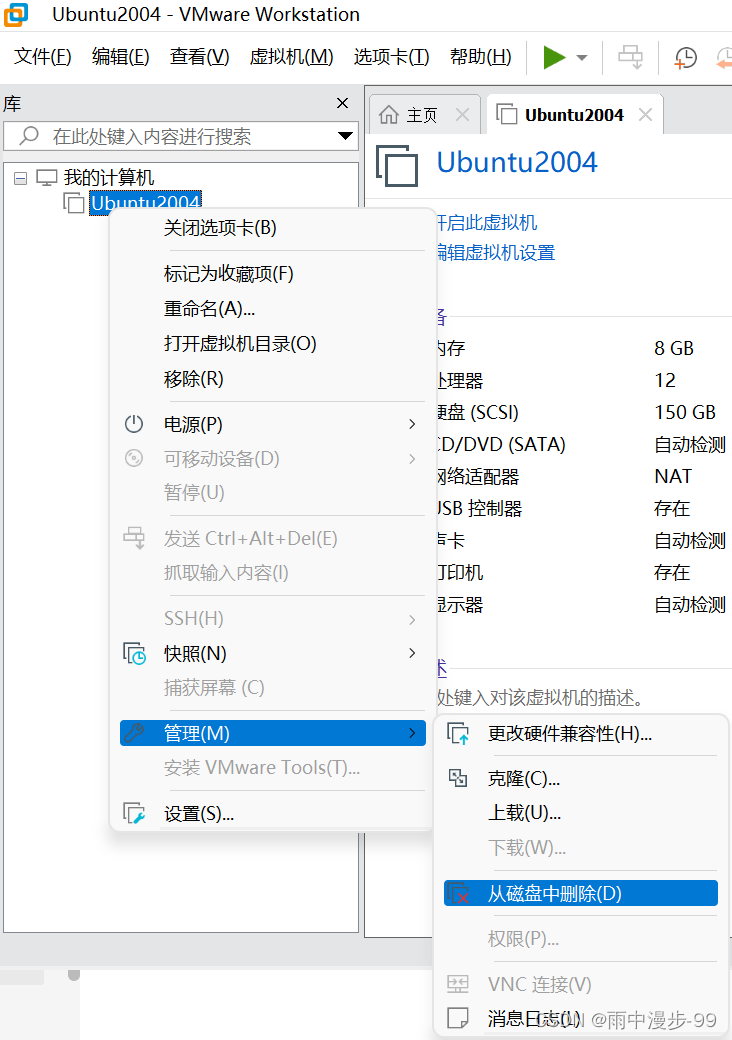Image resolution: width=732 pixels, height=1040 pixels.
Task: Switch to the Ubuntu2004 tab
Action: [x=574, y=115]
